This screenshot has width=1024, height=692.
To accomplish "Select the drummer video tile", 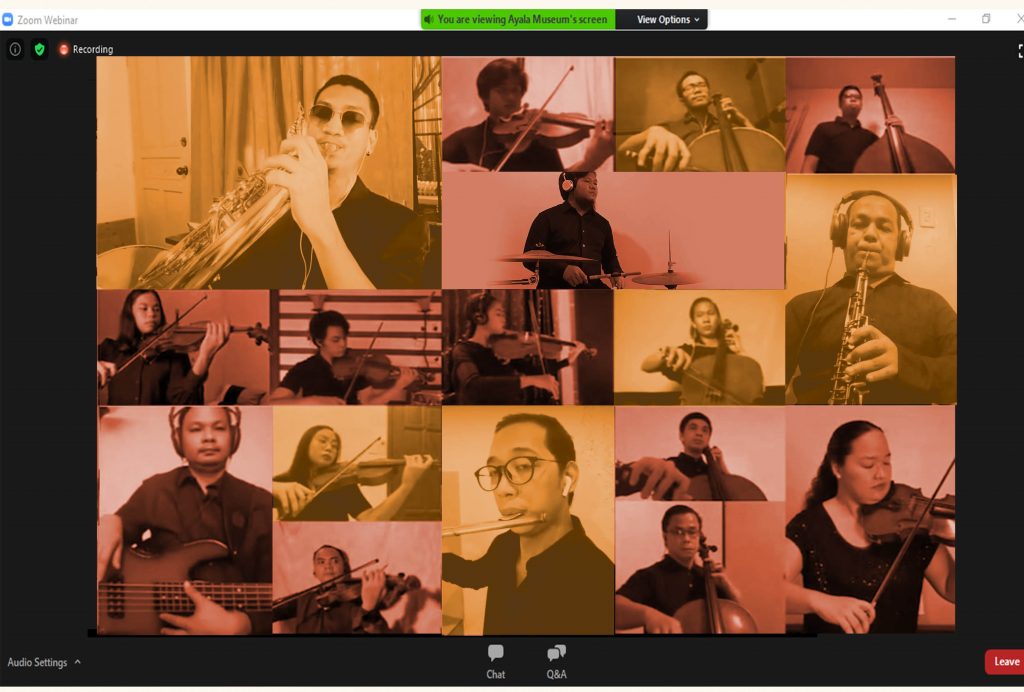I will 612,230.
